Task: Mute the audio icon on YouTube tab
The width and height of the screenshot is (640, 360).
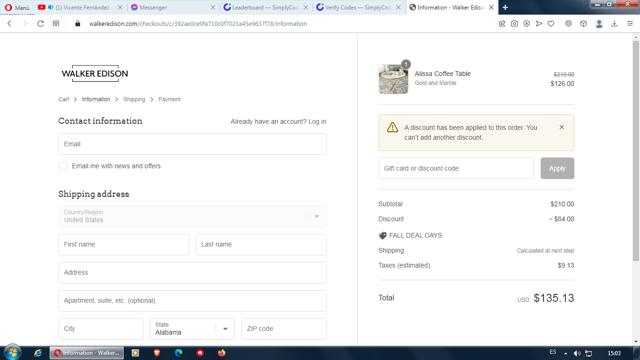Action: (51, 7)
